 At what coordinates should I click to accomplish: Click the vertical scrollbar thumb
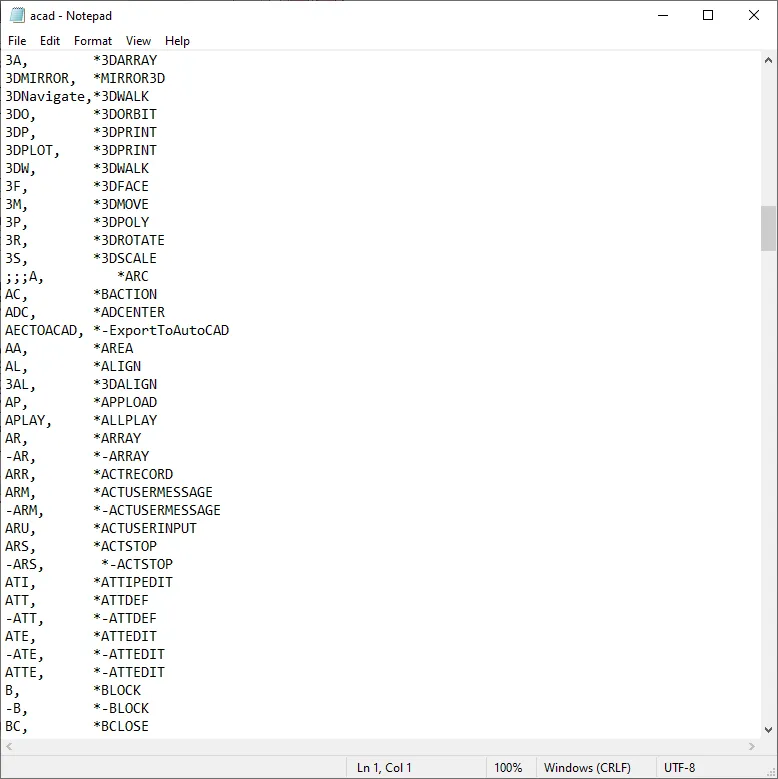(768, 228)
